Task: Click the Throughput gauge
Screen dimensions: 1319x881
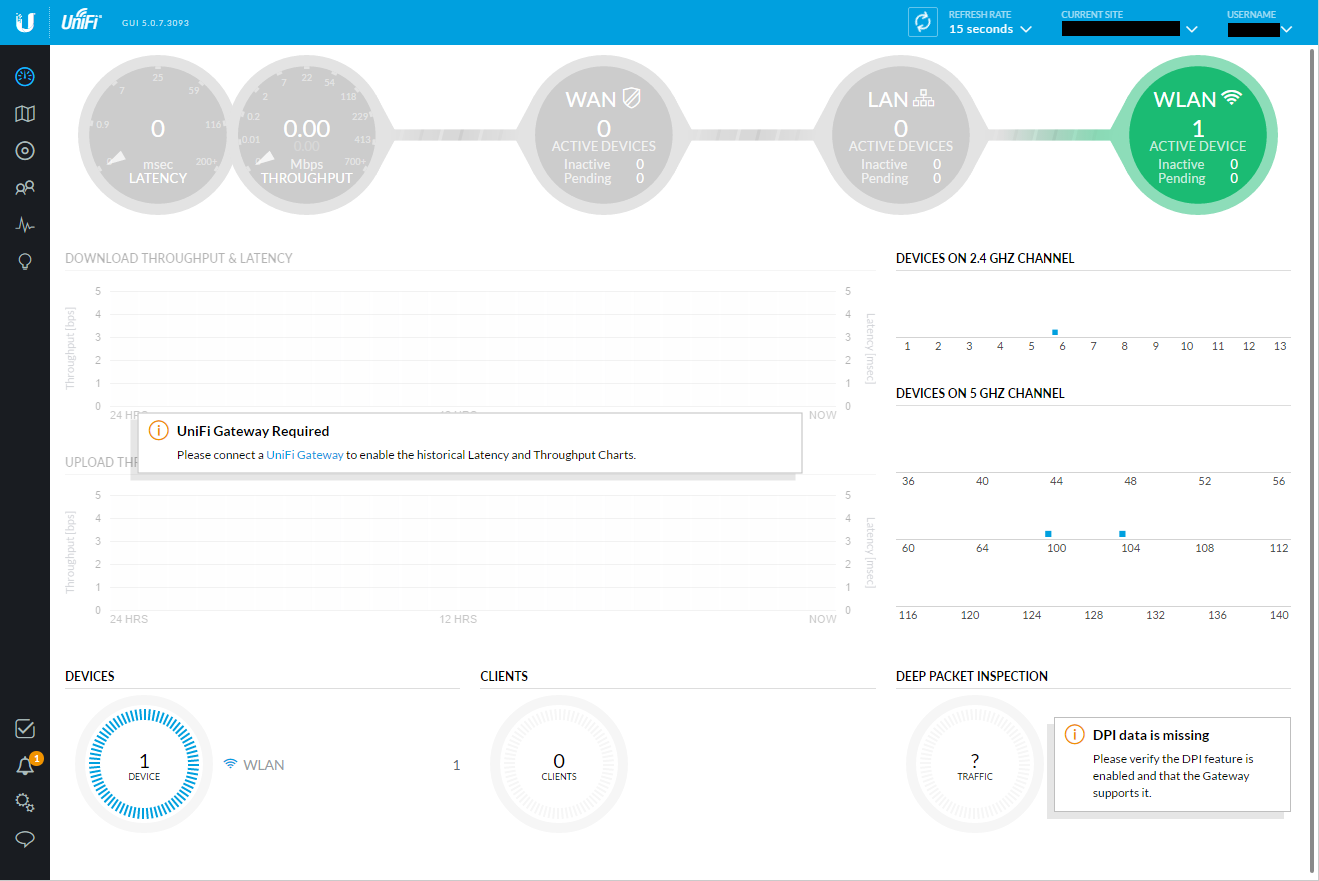Action: coord(307,133)
